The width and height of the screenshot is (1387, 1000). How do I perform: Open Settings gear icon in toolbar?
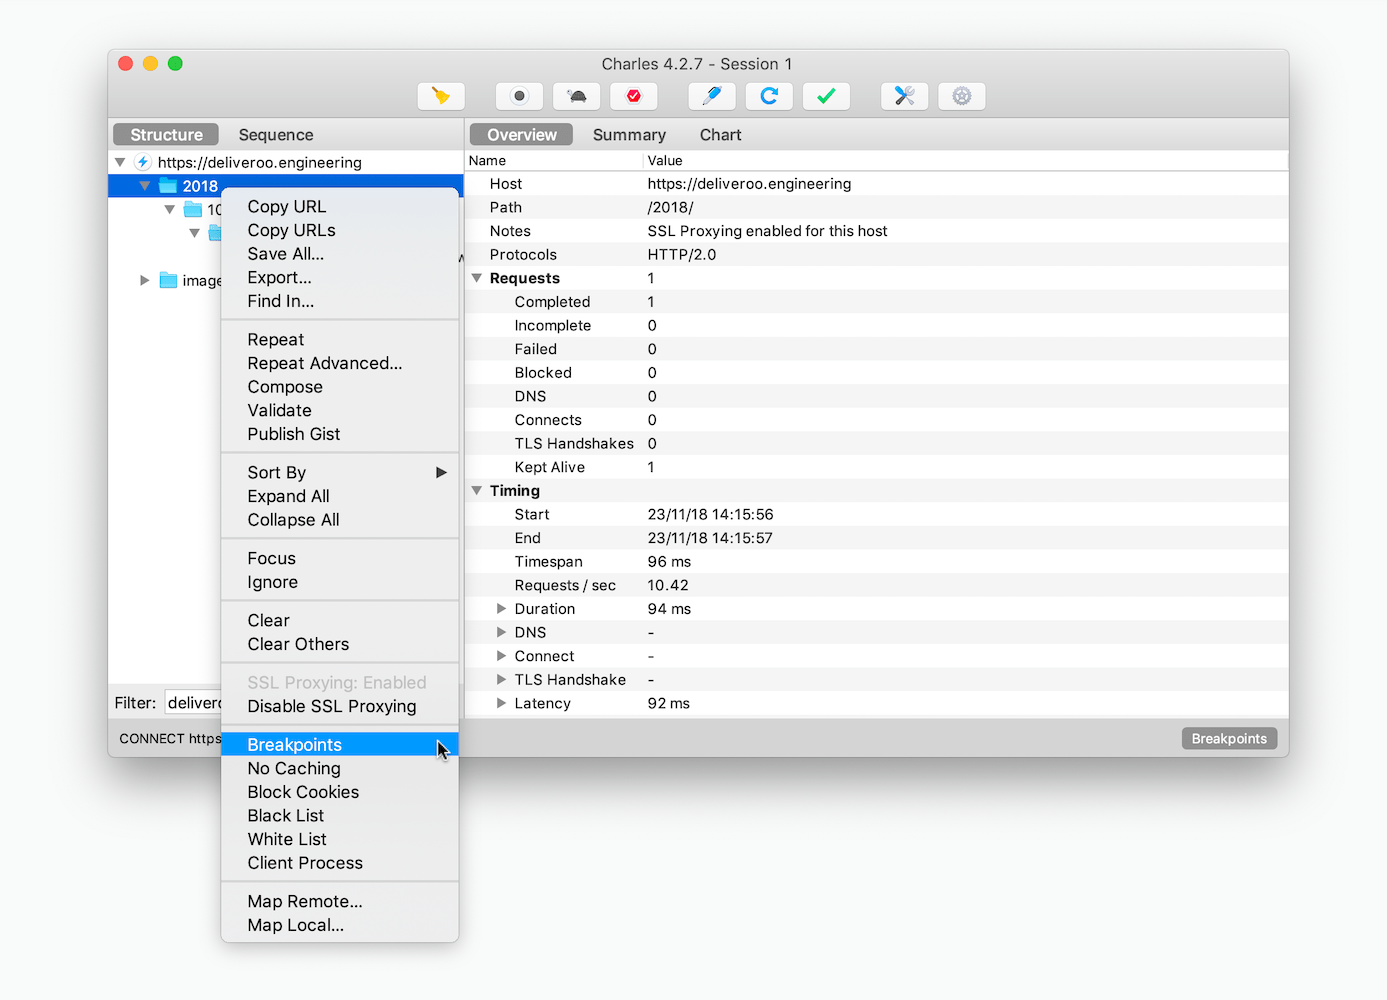[962, 96]
